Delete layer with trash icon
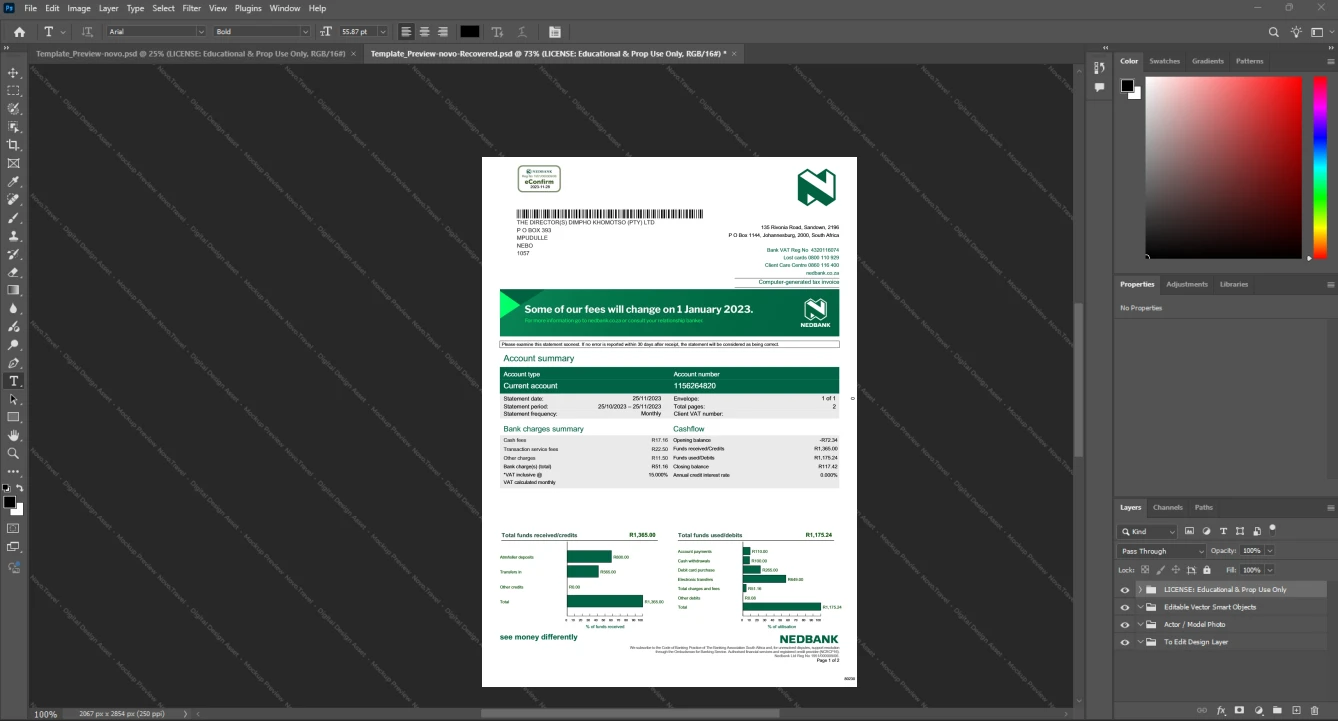This screenshot has width=1338, height=721. pyautogui.click(x=1315, y=711)
